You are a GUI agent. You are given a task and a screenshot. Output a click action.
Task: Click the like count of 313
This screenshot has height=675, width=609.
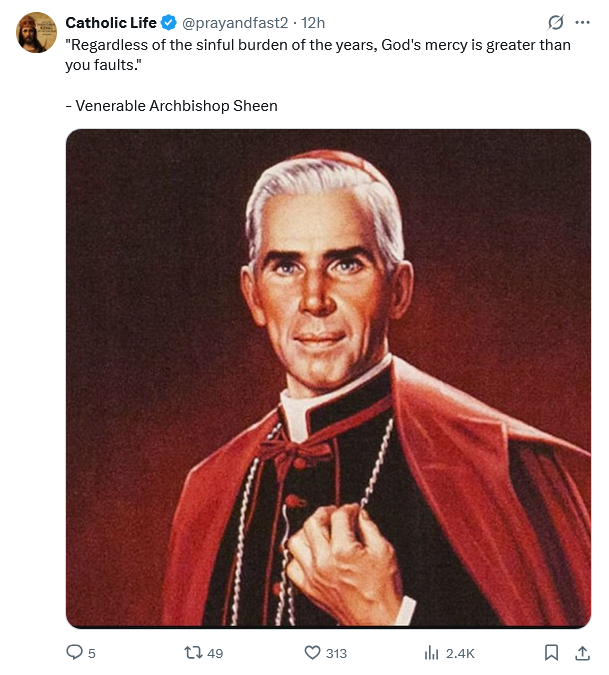(337, 653)
